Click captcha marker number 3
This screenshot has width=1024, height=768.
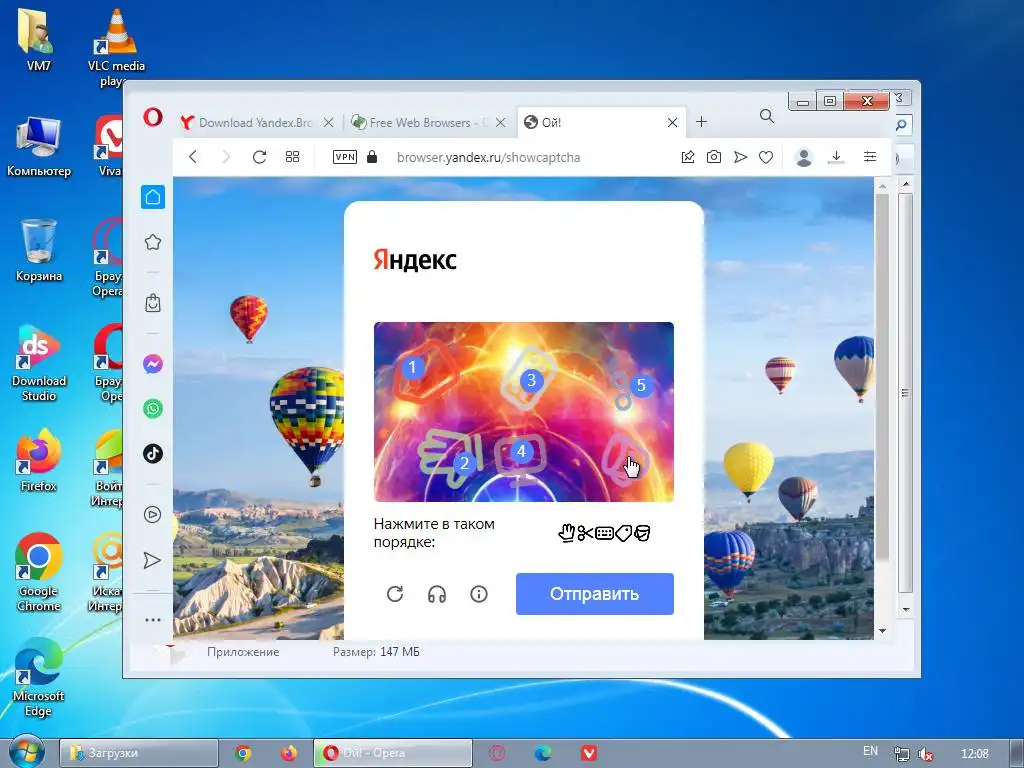[x=531, y=379]
